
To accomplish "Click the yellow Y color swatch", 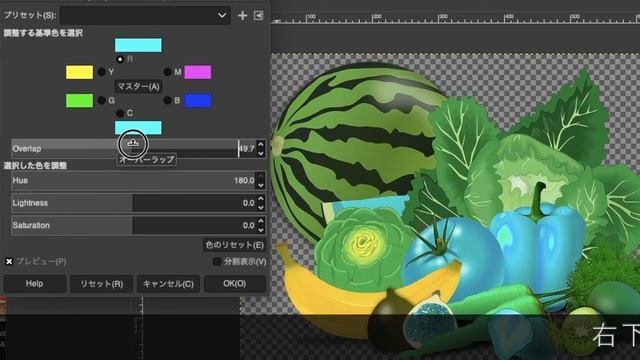I will click(x=80, y=72).
